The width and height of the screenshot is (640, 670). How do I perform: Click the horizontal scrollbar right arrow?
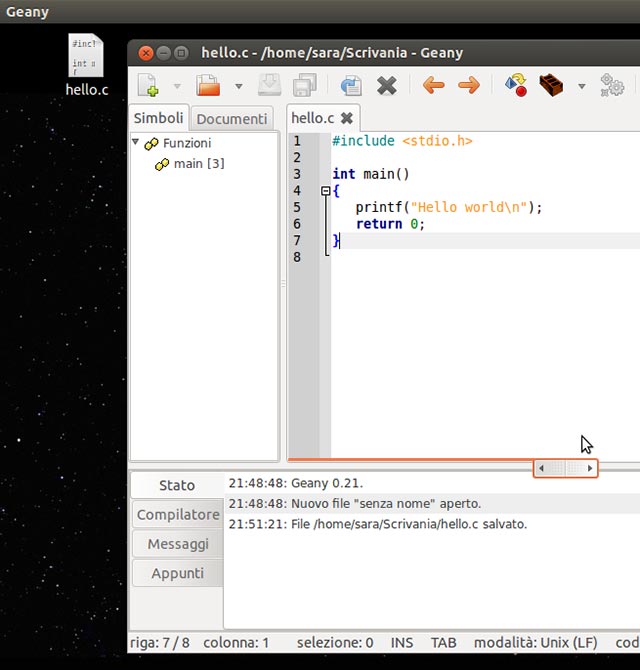590,468
